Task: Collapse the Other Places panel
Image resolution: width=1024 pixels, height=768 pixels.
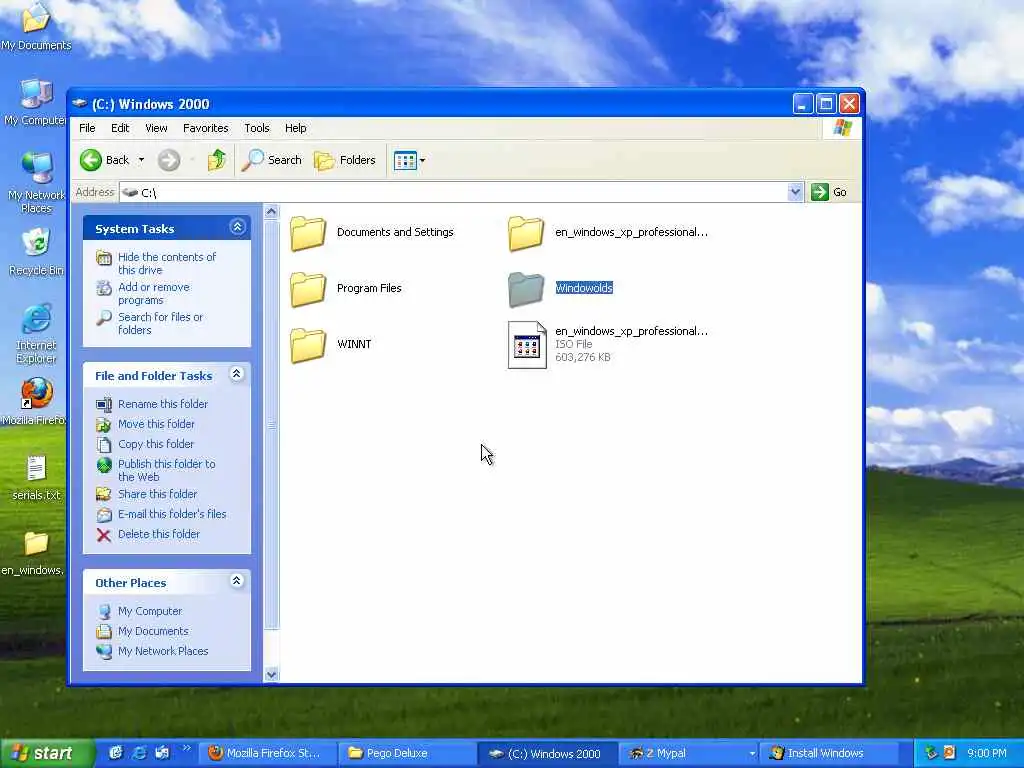Action: 237,581
